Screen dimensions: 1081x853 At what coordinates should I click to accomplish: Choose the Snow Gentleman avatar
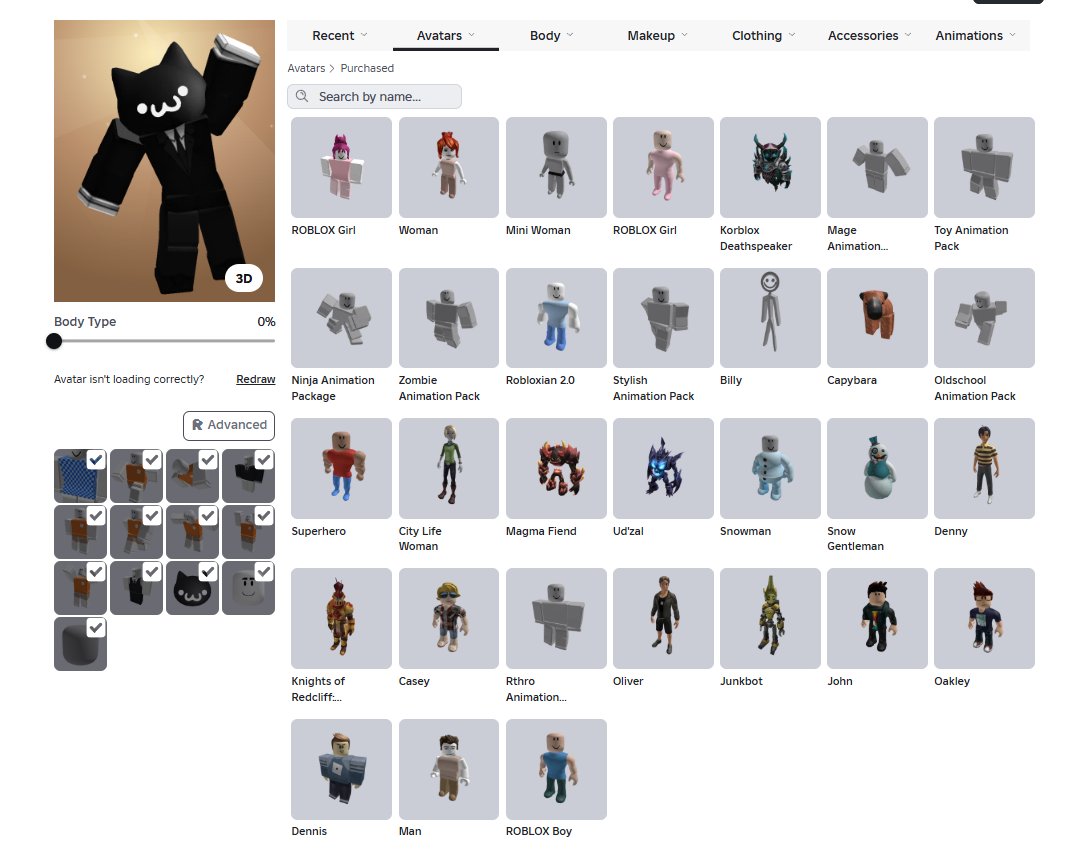877,468
